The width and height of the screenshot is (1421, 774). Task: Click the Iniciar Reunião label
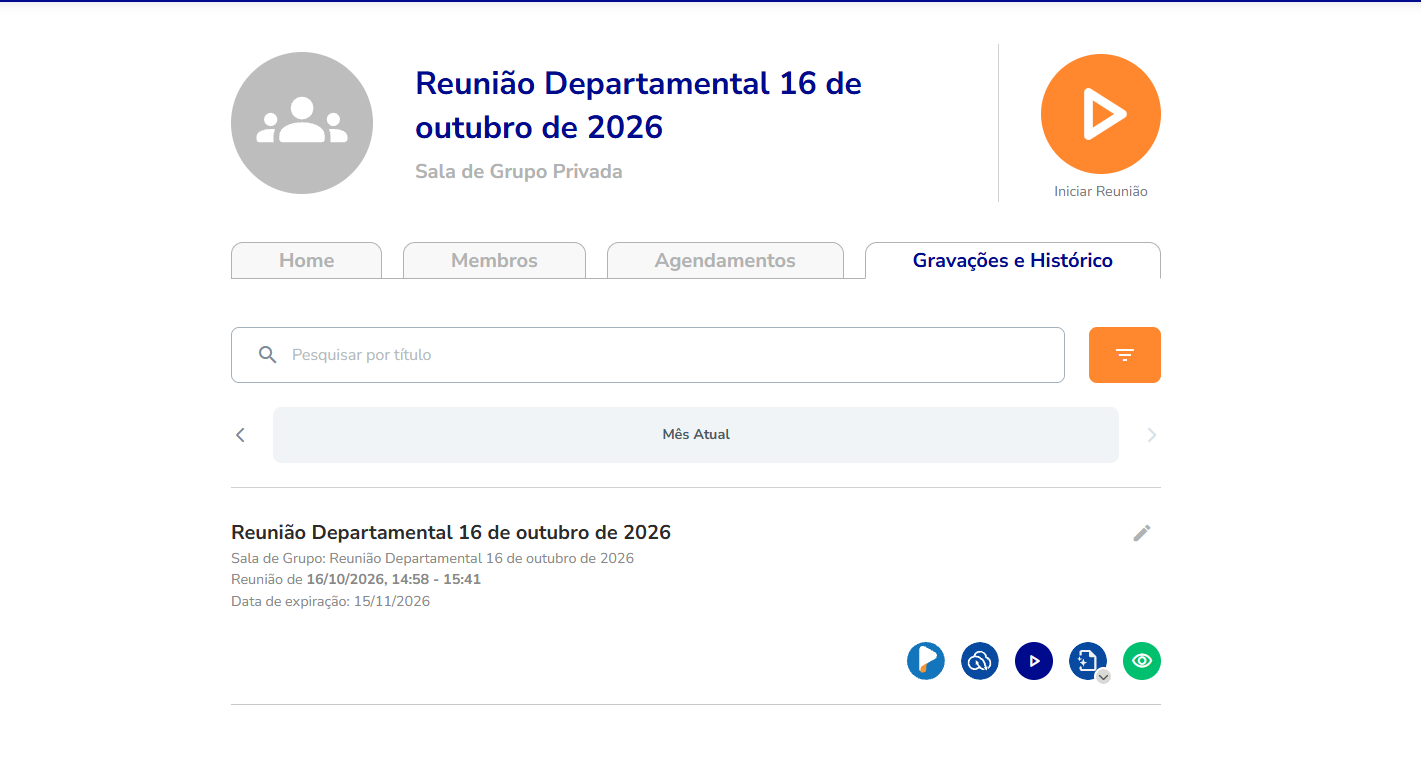(x=1101, y=191)
